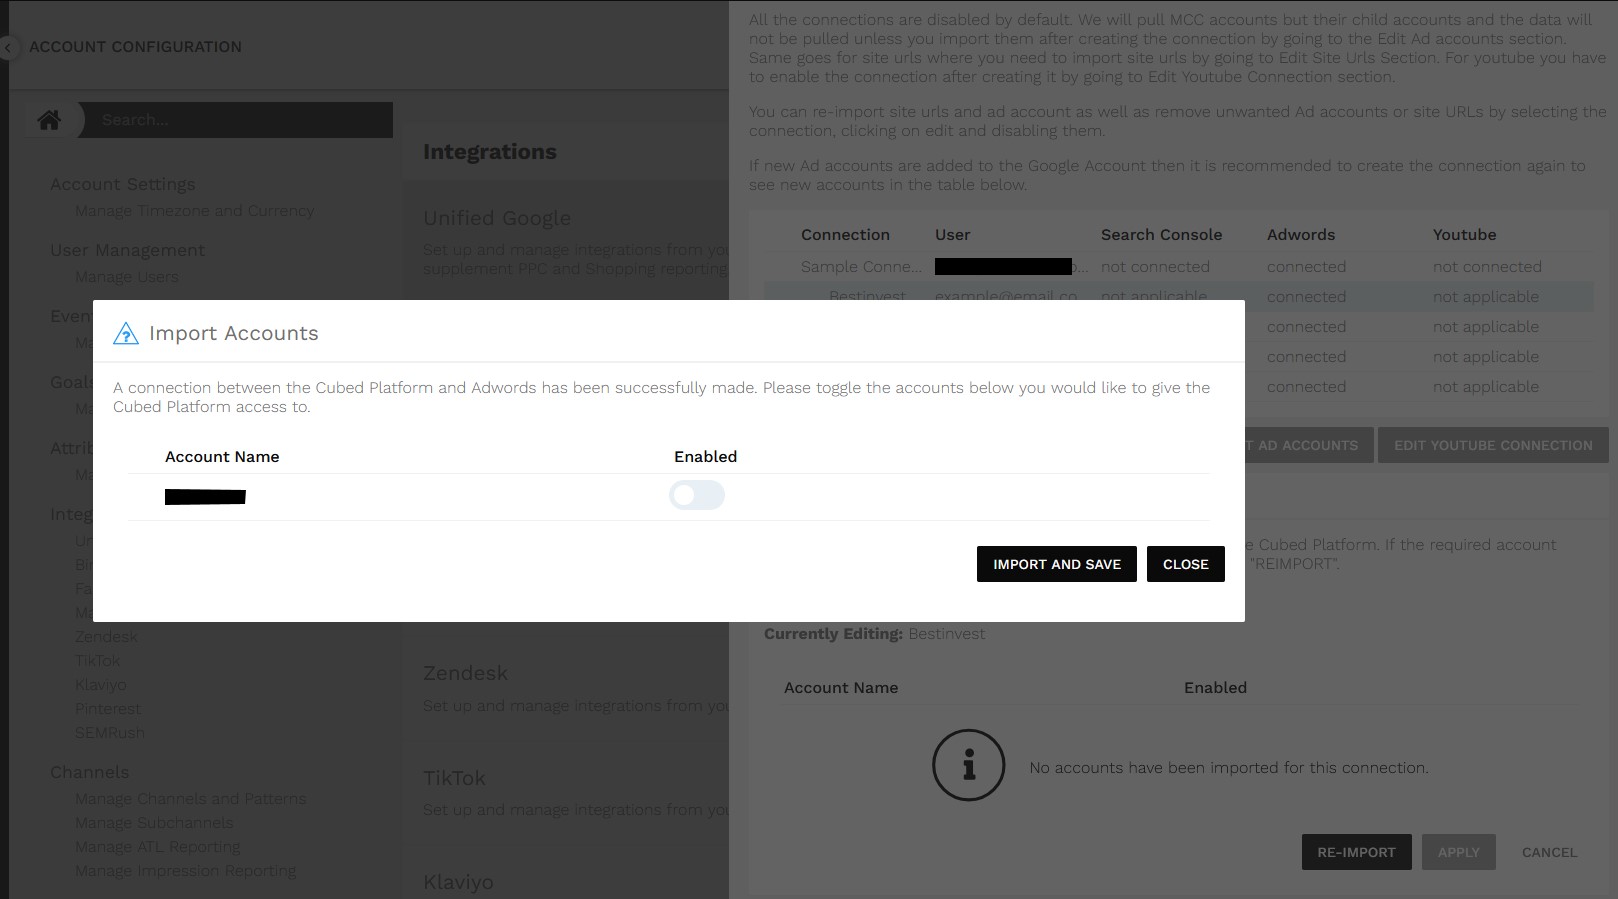The height and width of the screenshot is (899, 1618).
Task: Click the redacted account name in dialog
Action: click(205, 496)
